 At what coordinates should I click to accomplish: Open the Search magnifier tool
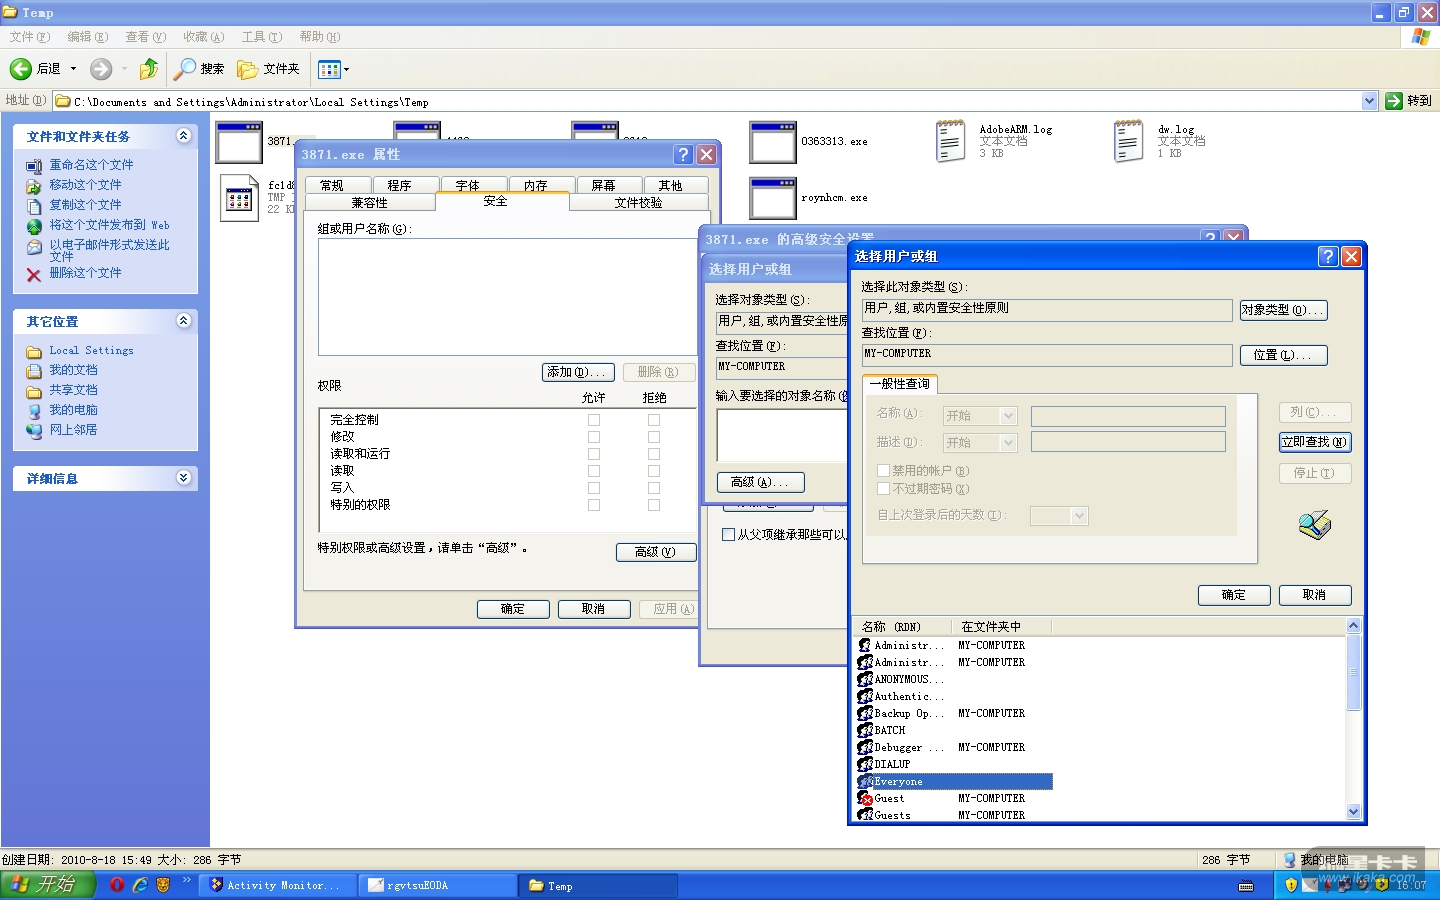(185, 69)
